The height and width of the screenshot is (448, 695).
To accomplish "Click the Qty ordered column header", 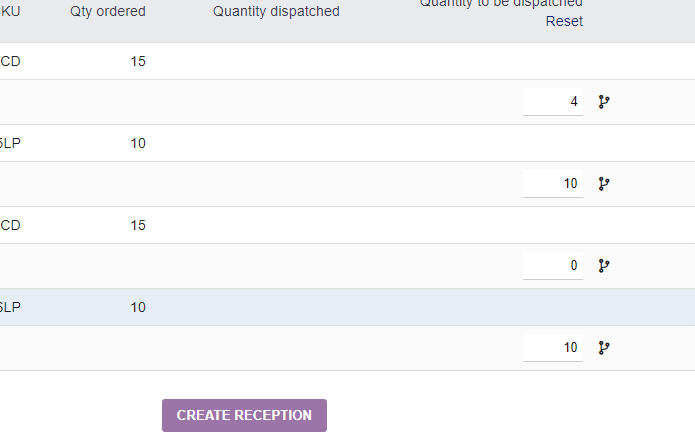I will coord(108,11).
